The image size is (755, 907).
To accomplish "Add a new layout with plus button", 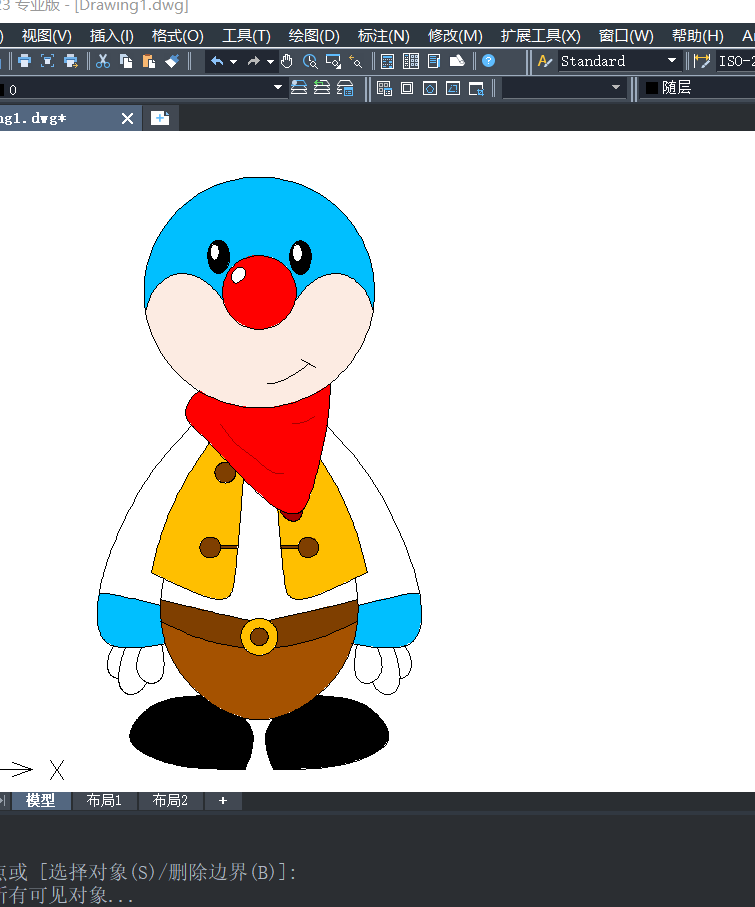I will point(223,801).
